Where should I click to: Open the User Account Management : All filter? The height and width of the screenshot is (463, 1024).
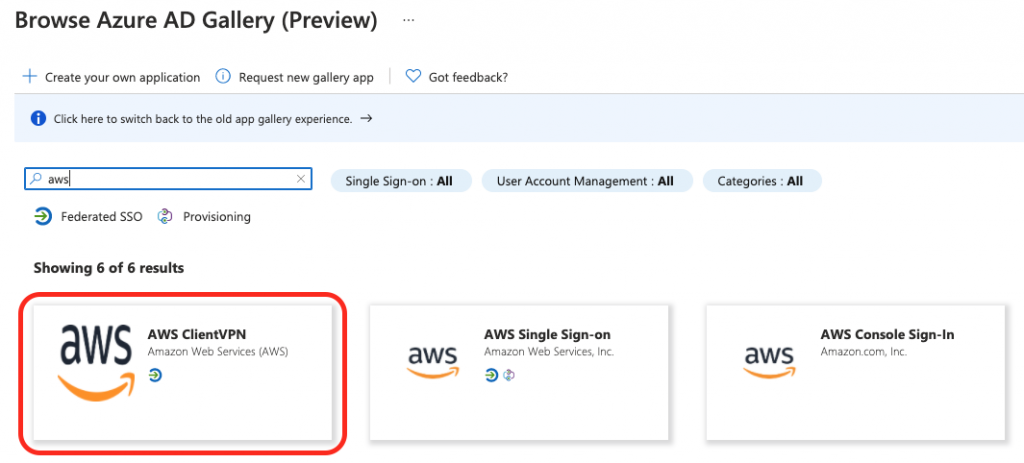point(587,181)
